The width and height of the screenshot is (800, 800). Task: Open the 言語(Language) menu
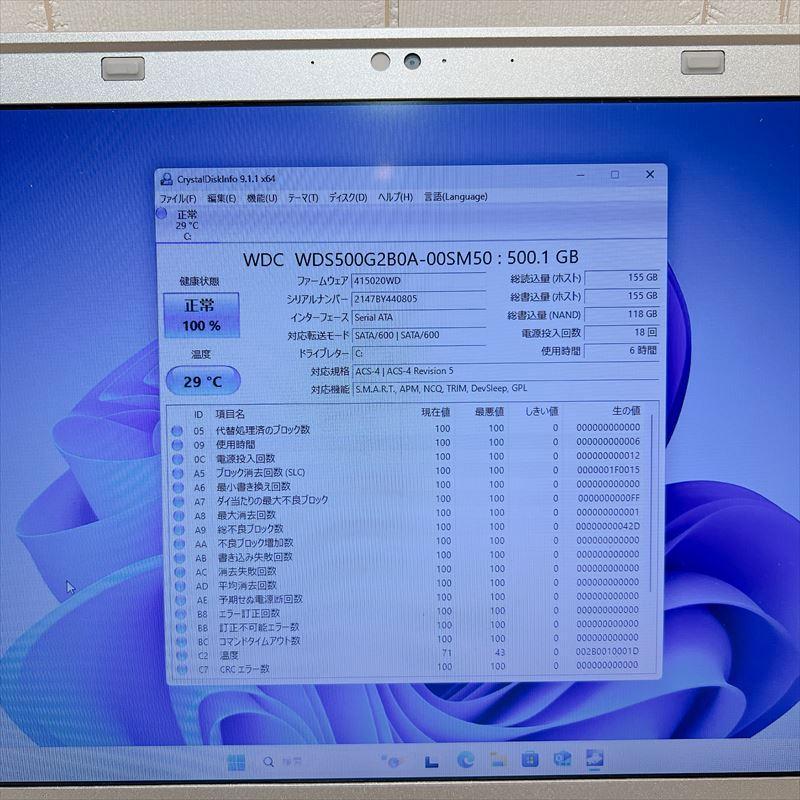(x=456, y=196)
